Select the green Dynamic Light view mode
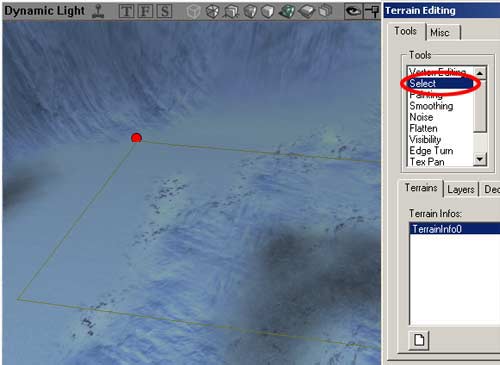This screenshot has height=365, width=500. pos(287,11)
